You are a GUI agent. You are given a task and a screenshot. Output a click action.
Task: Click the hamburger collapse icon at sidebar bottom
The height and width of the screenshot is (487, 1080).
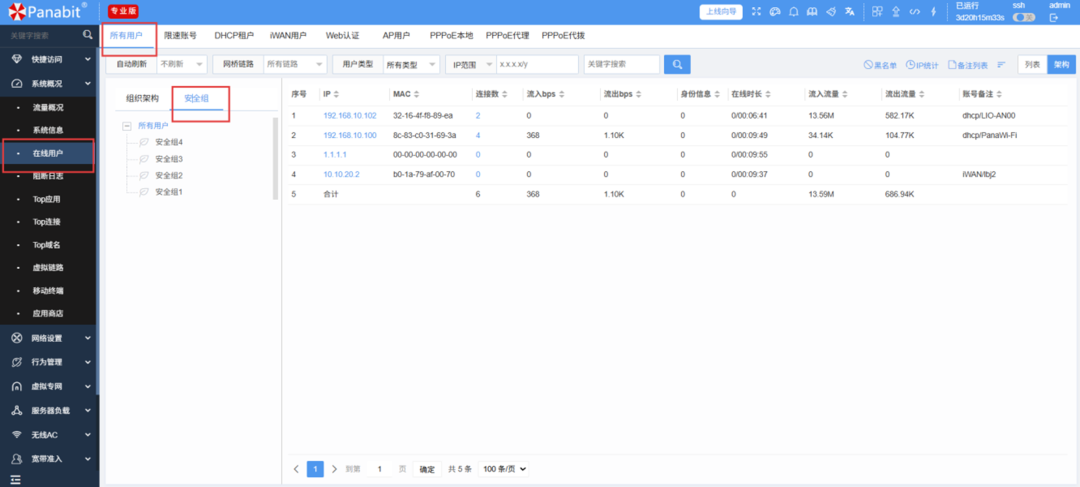[15, 480]
